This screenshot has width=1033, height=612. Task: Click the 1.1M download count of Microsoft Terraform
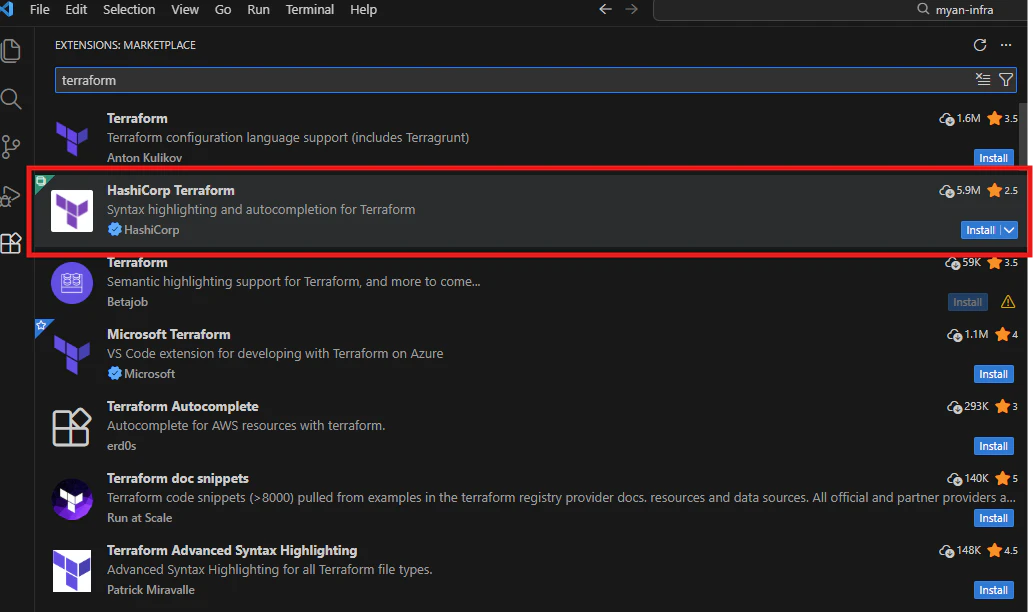pyautogui.click(x=968, y=335)
